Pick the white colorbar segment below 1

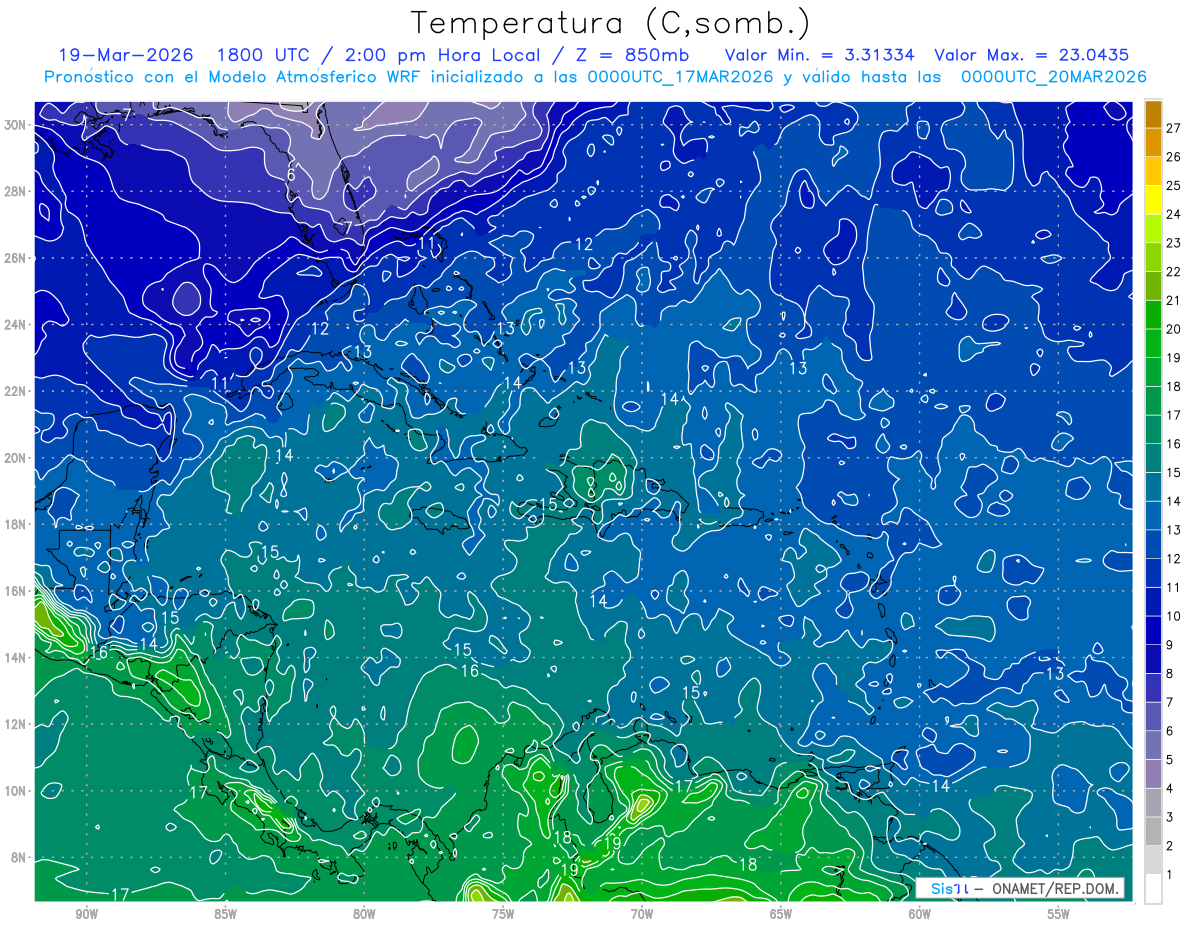coord(1153,889)
